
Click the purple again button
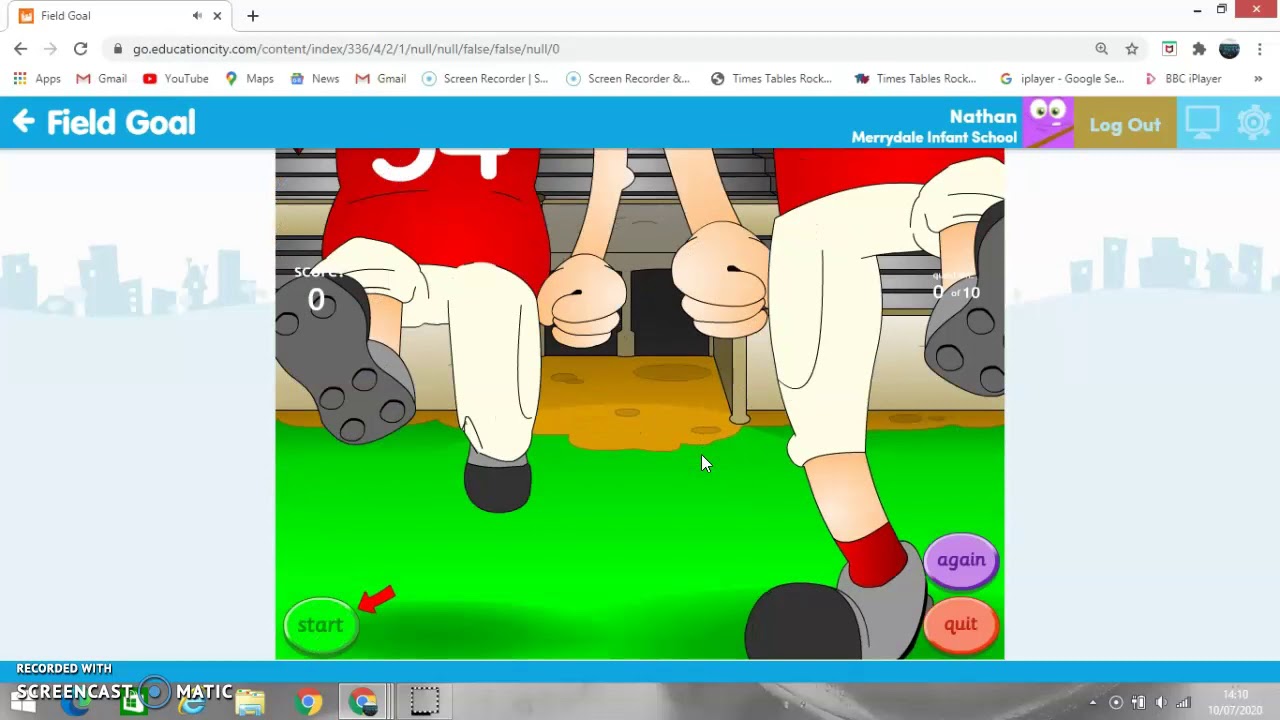(x=961, y=560)
